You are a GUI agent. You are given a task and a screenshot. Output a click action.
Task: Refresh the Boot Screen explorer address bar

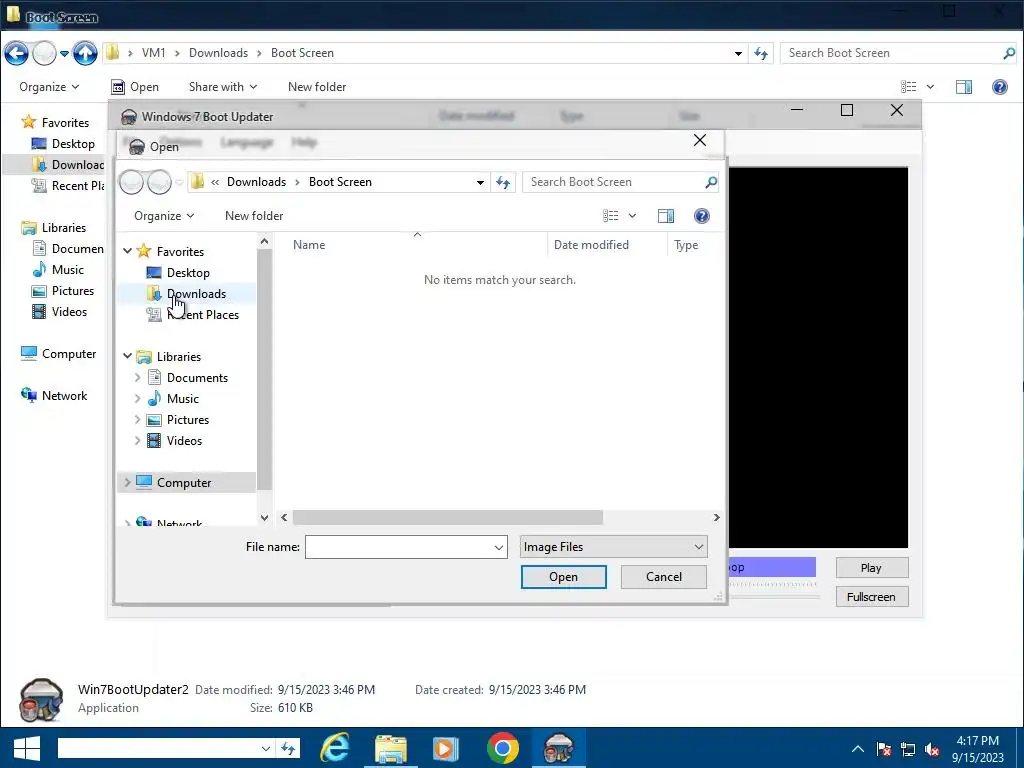click(761, 54)
